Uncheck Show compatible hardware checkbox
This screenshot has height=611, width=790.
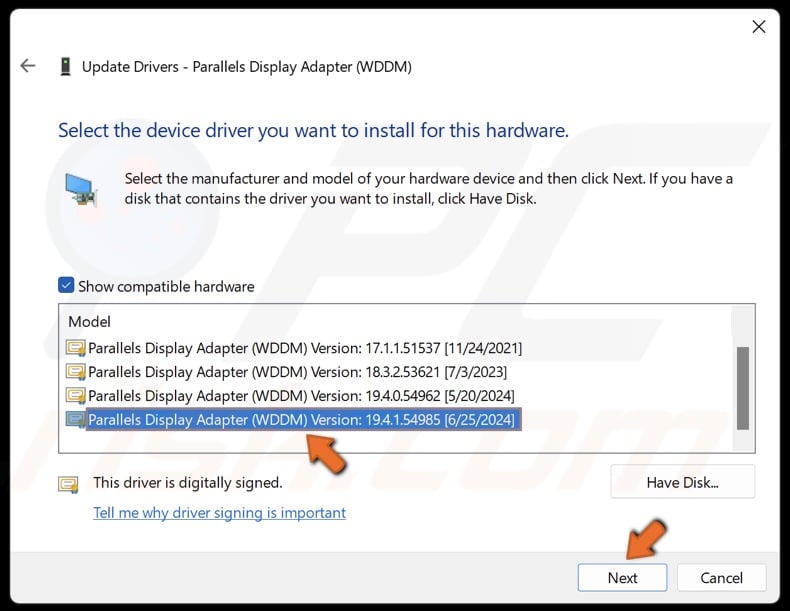point(66,285)
